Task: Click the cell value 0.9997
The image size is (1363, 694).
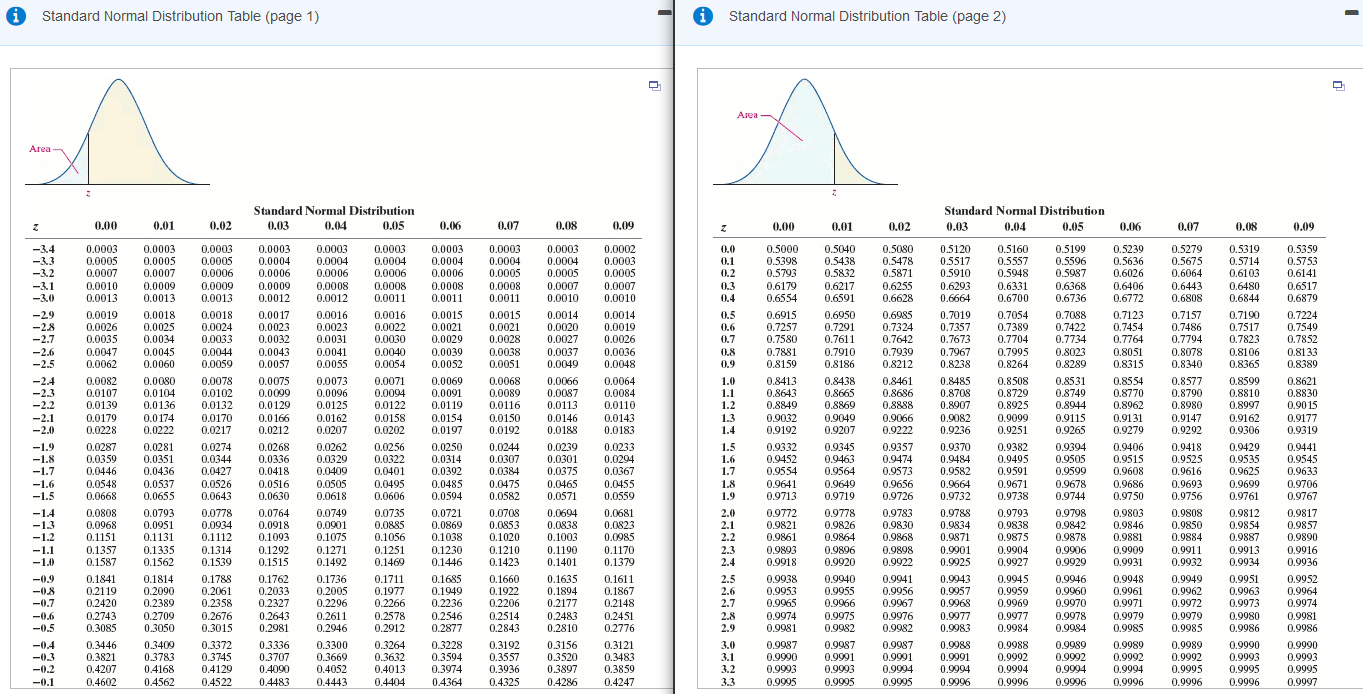Action: click(x=1303, y=683)
